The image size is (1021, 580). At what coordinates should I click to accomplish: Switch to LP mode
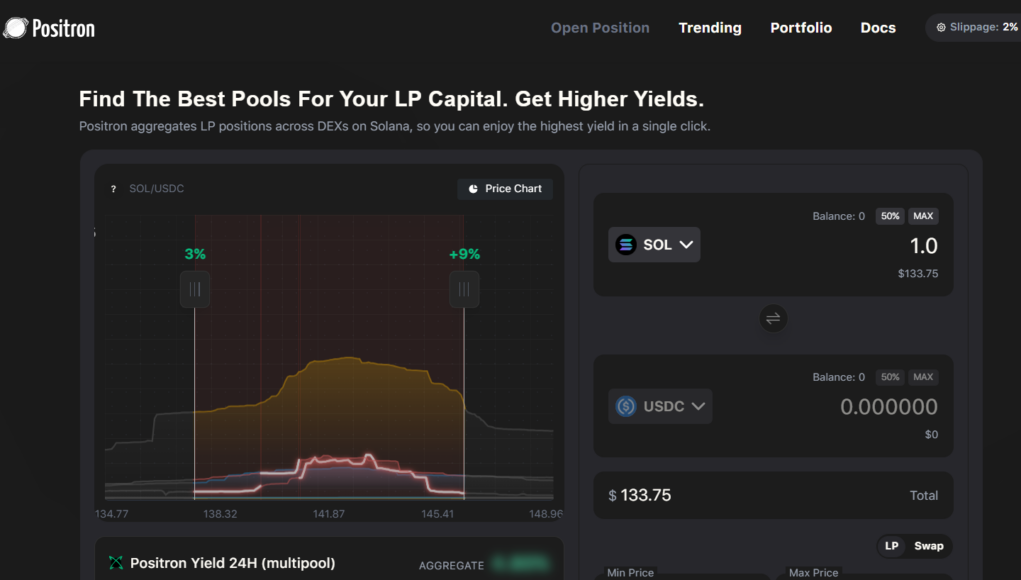[891, 546]
